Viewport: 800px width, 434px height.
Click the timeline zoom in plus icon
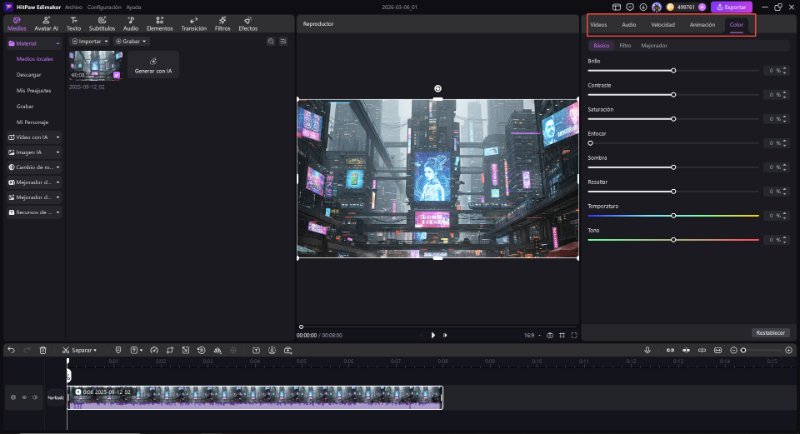click(x=789, y=350)
